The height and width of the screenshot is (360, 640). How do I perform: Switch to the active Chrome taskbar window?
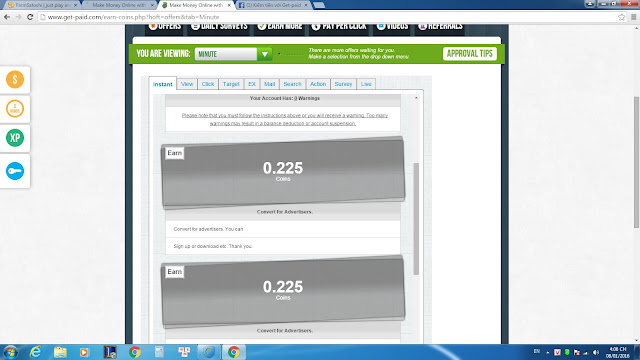tap(234, 352)
